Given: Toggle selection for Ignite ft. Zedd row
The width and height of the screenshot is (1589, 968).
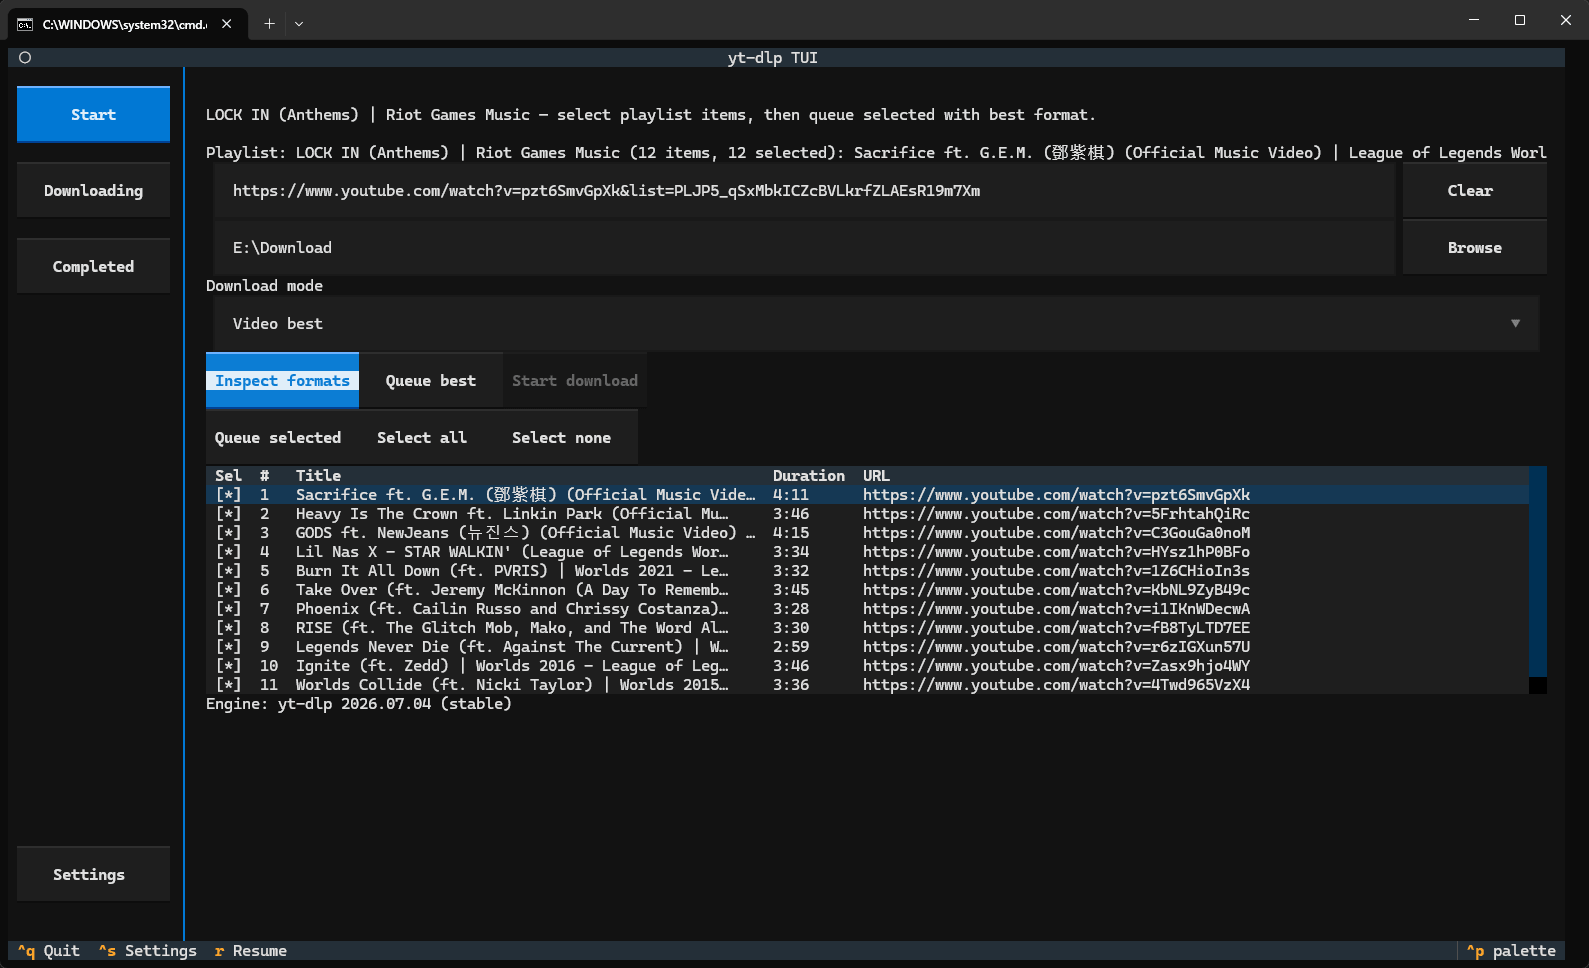Looking at the screenshot, I should point(229,666).
